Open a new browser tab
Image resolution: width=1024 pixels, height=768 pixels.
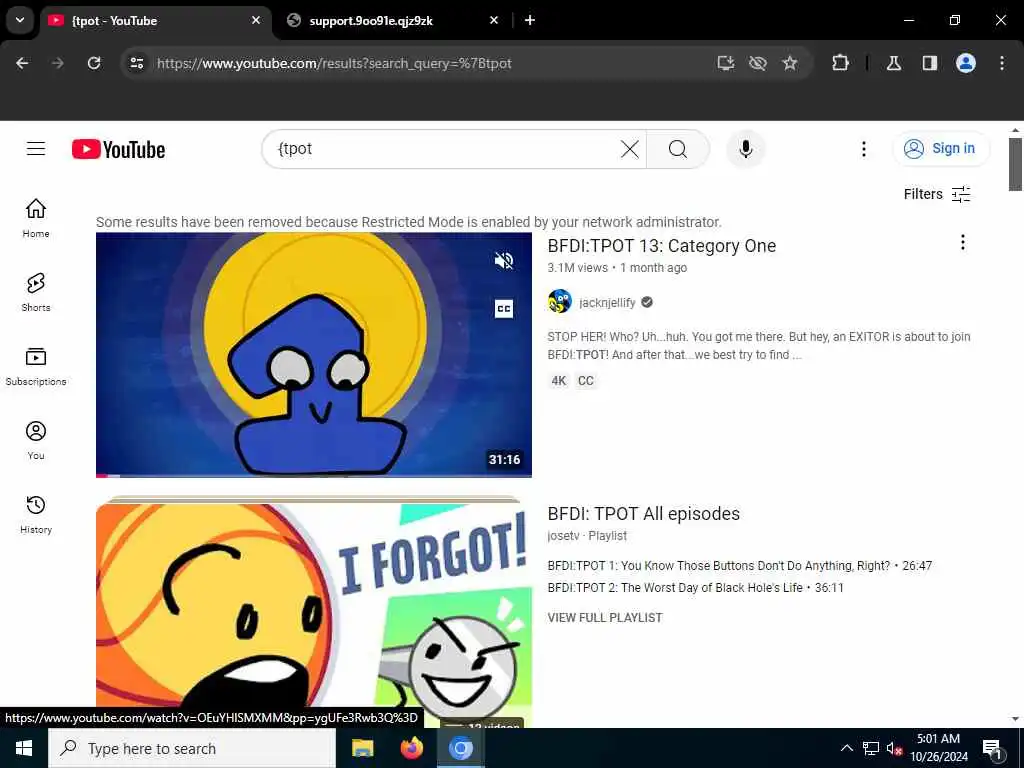530,20
